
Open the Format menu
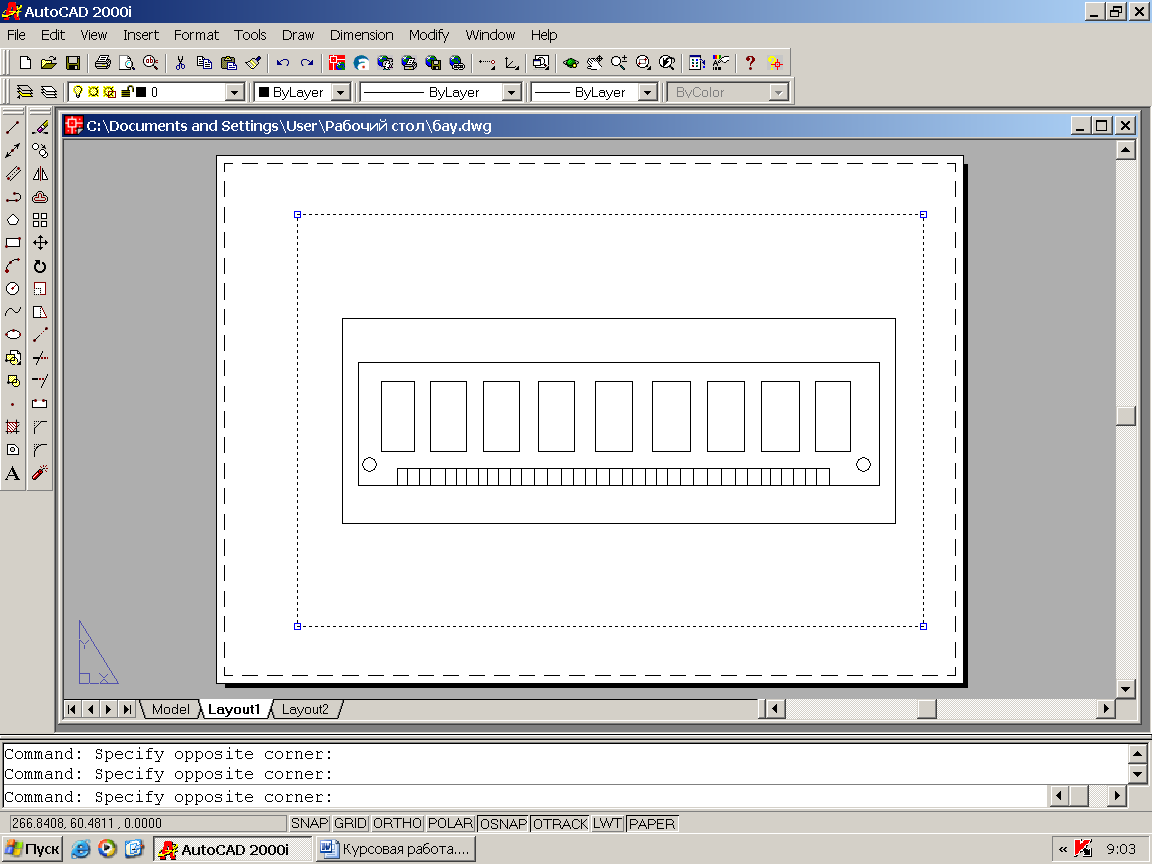[x=196, y=35]
